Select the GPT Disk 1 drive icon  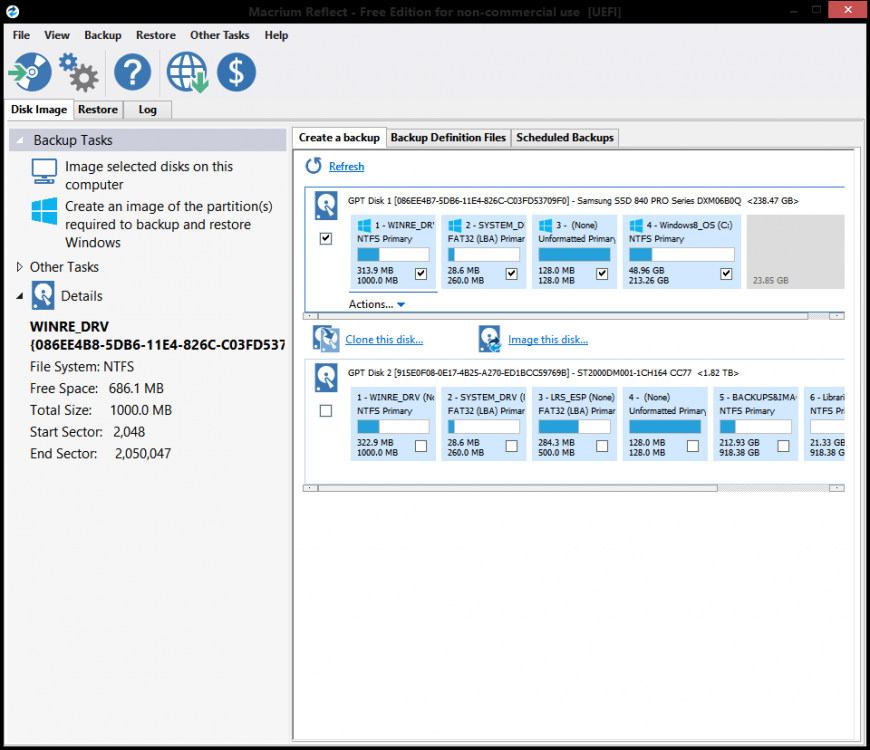(326, 206)
